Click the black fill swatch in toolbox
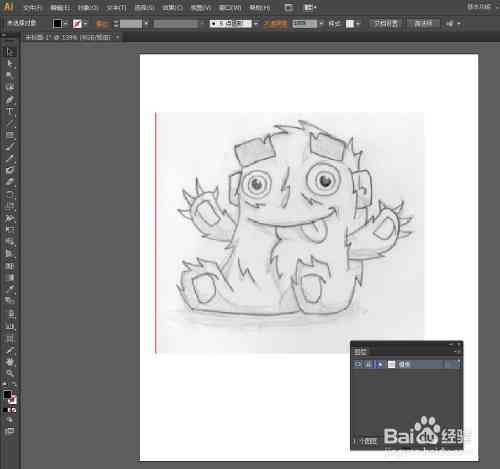Screen dimensions: 500x469 (7, 395)
